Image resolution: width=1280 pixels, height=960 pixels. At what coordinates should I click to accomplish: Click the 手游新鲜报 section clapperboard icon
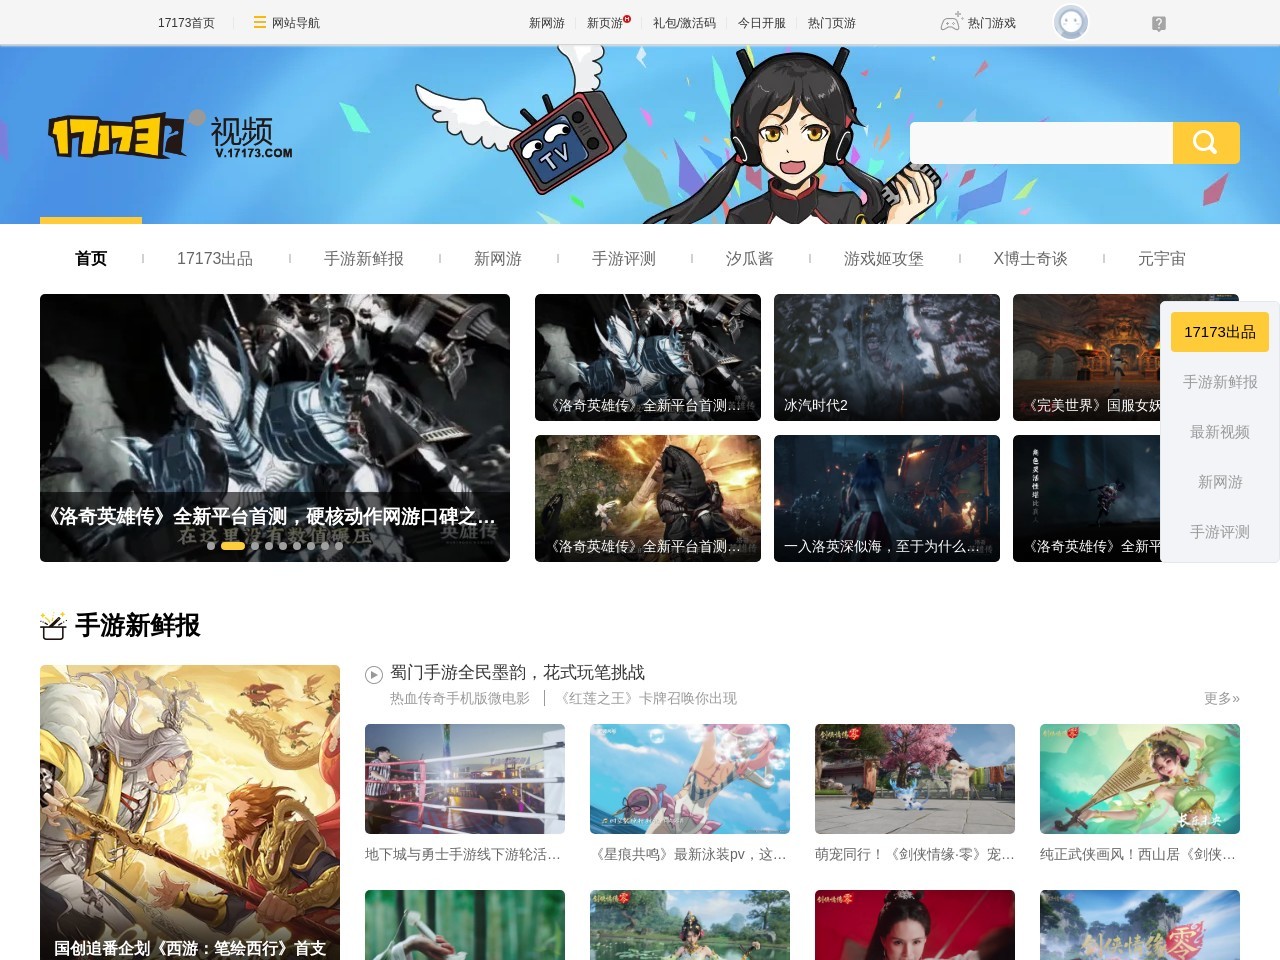tap(53, 626)
